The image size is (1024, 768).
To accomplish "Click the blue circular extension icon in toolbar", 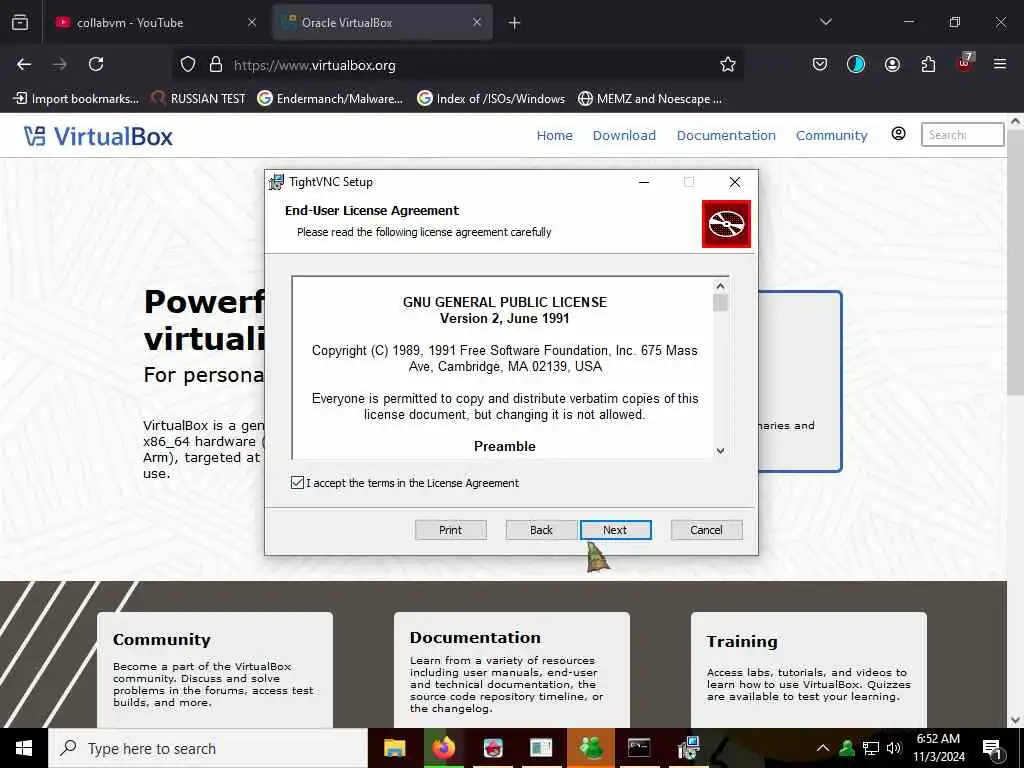I will tap(856, 64).
